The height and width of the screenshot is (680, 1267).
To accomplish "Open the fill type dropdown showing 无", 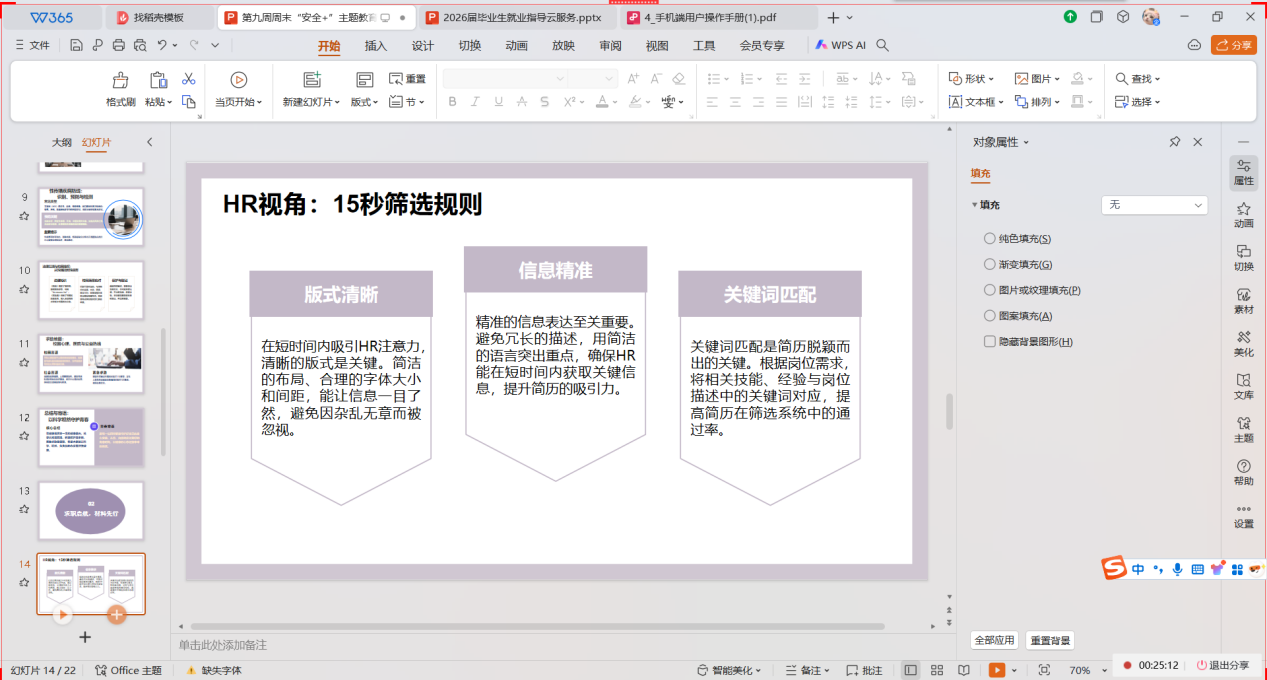I will pos(1154,205).
